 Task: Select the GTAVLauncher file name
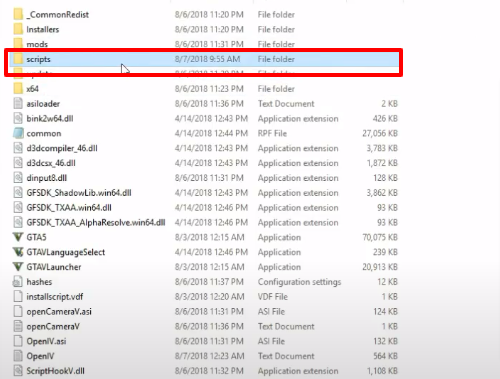tap(54, 267)
